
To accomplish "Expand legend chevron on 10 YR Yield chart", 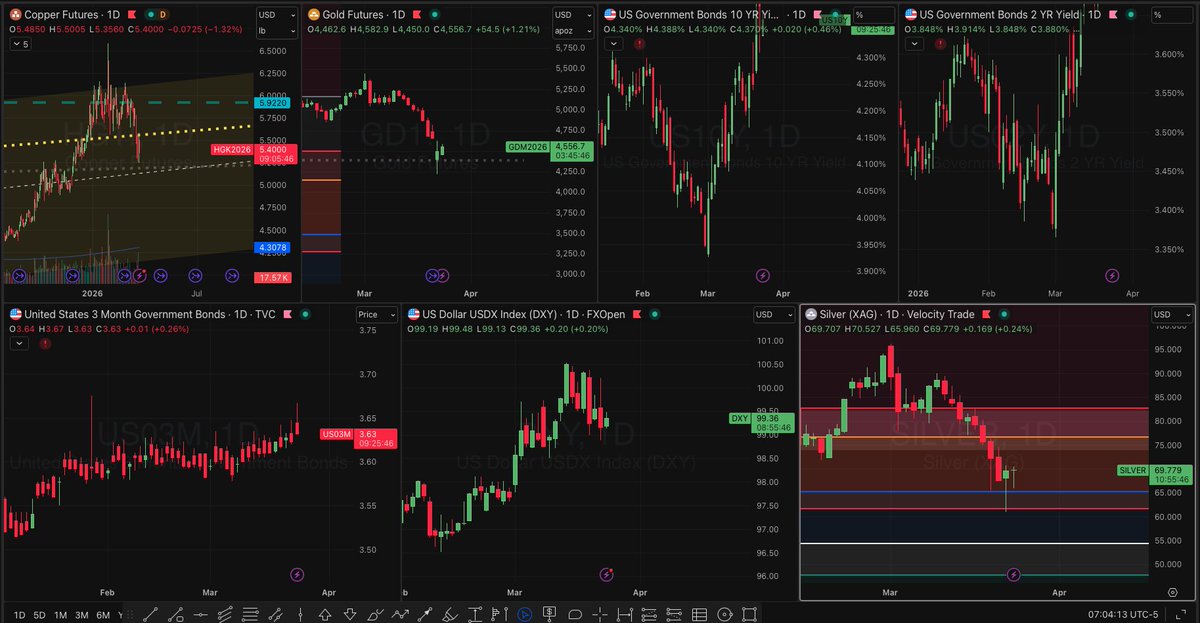I will [614, 44].
